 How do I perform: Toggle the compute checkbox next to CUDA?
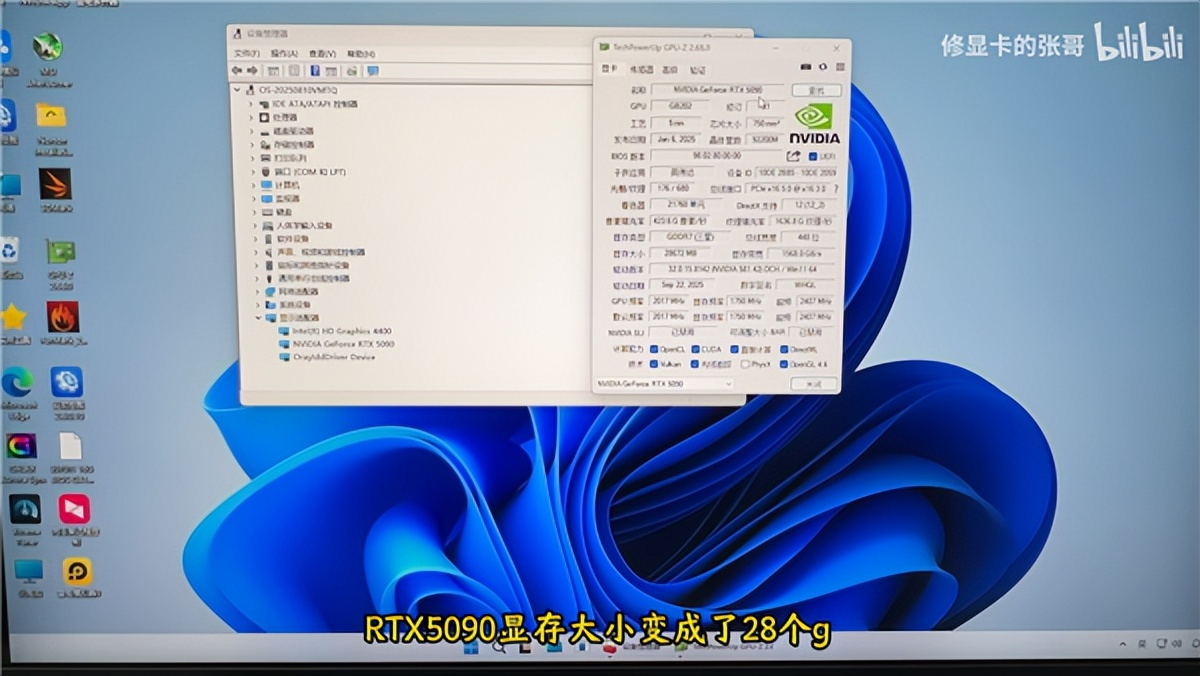[735, 349]
